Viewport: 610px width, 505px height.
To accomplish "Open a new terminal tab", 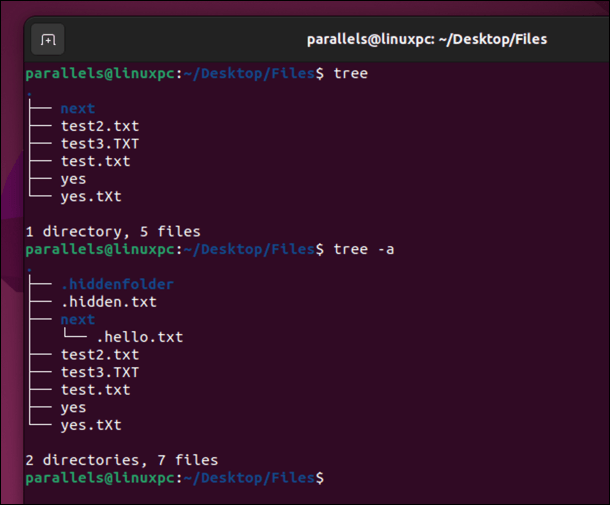I will click(47, 40).
